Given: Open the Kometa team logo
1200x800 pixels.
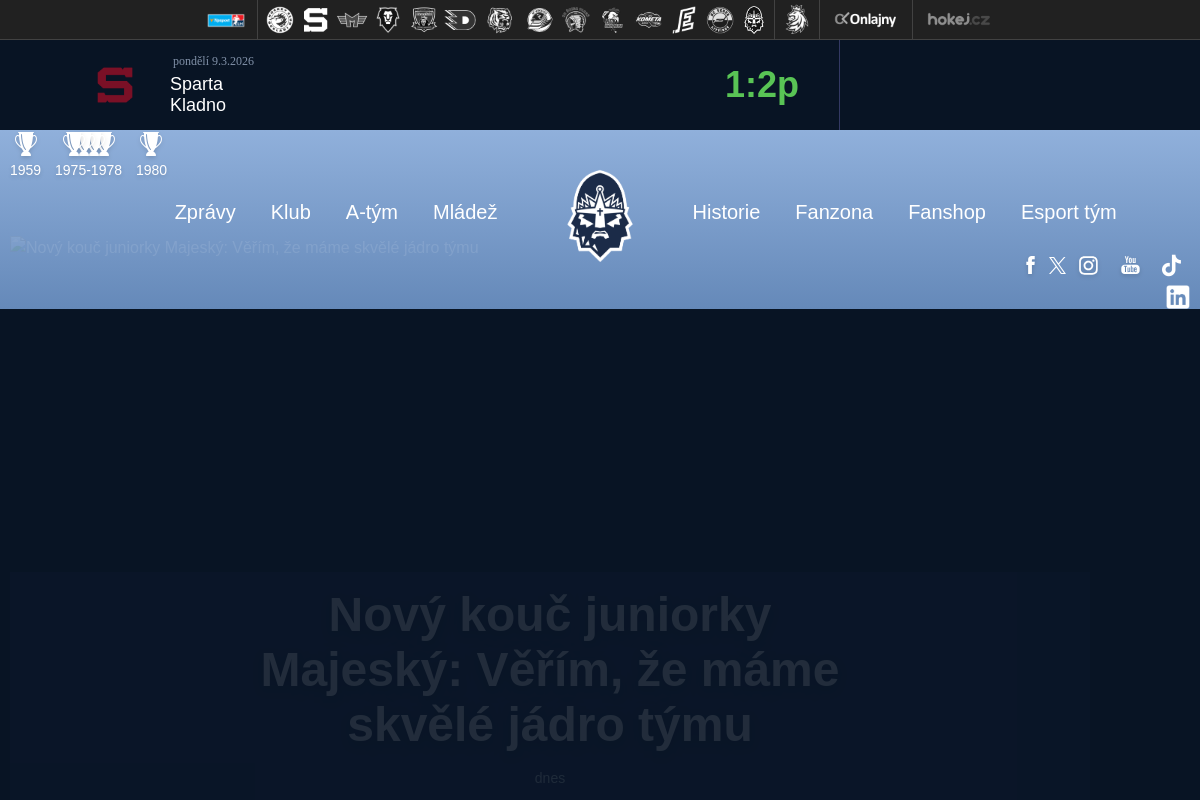Looking at the screenshot, I should tap(649, 20).
